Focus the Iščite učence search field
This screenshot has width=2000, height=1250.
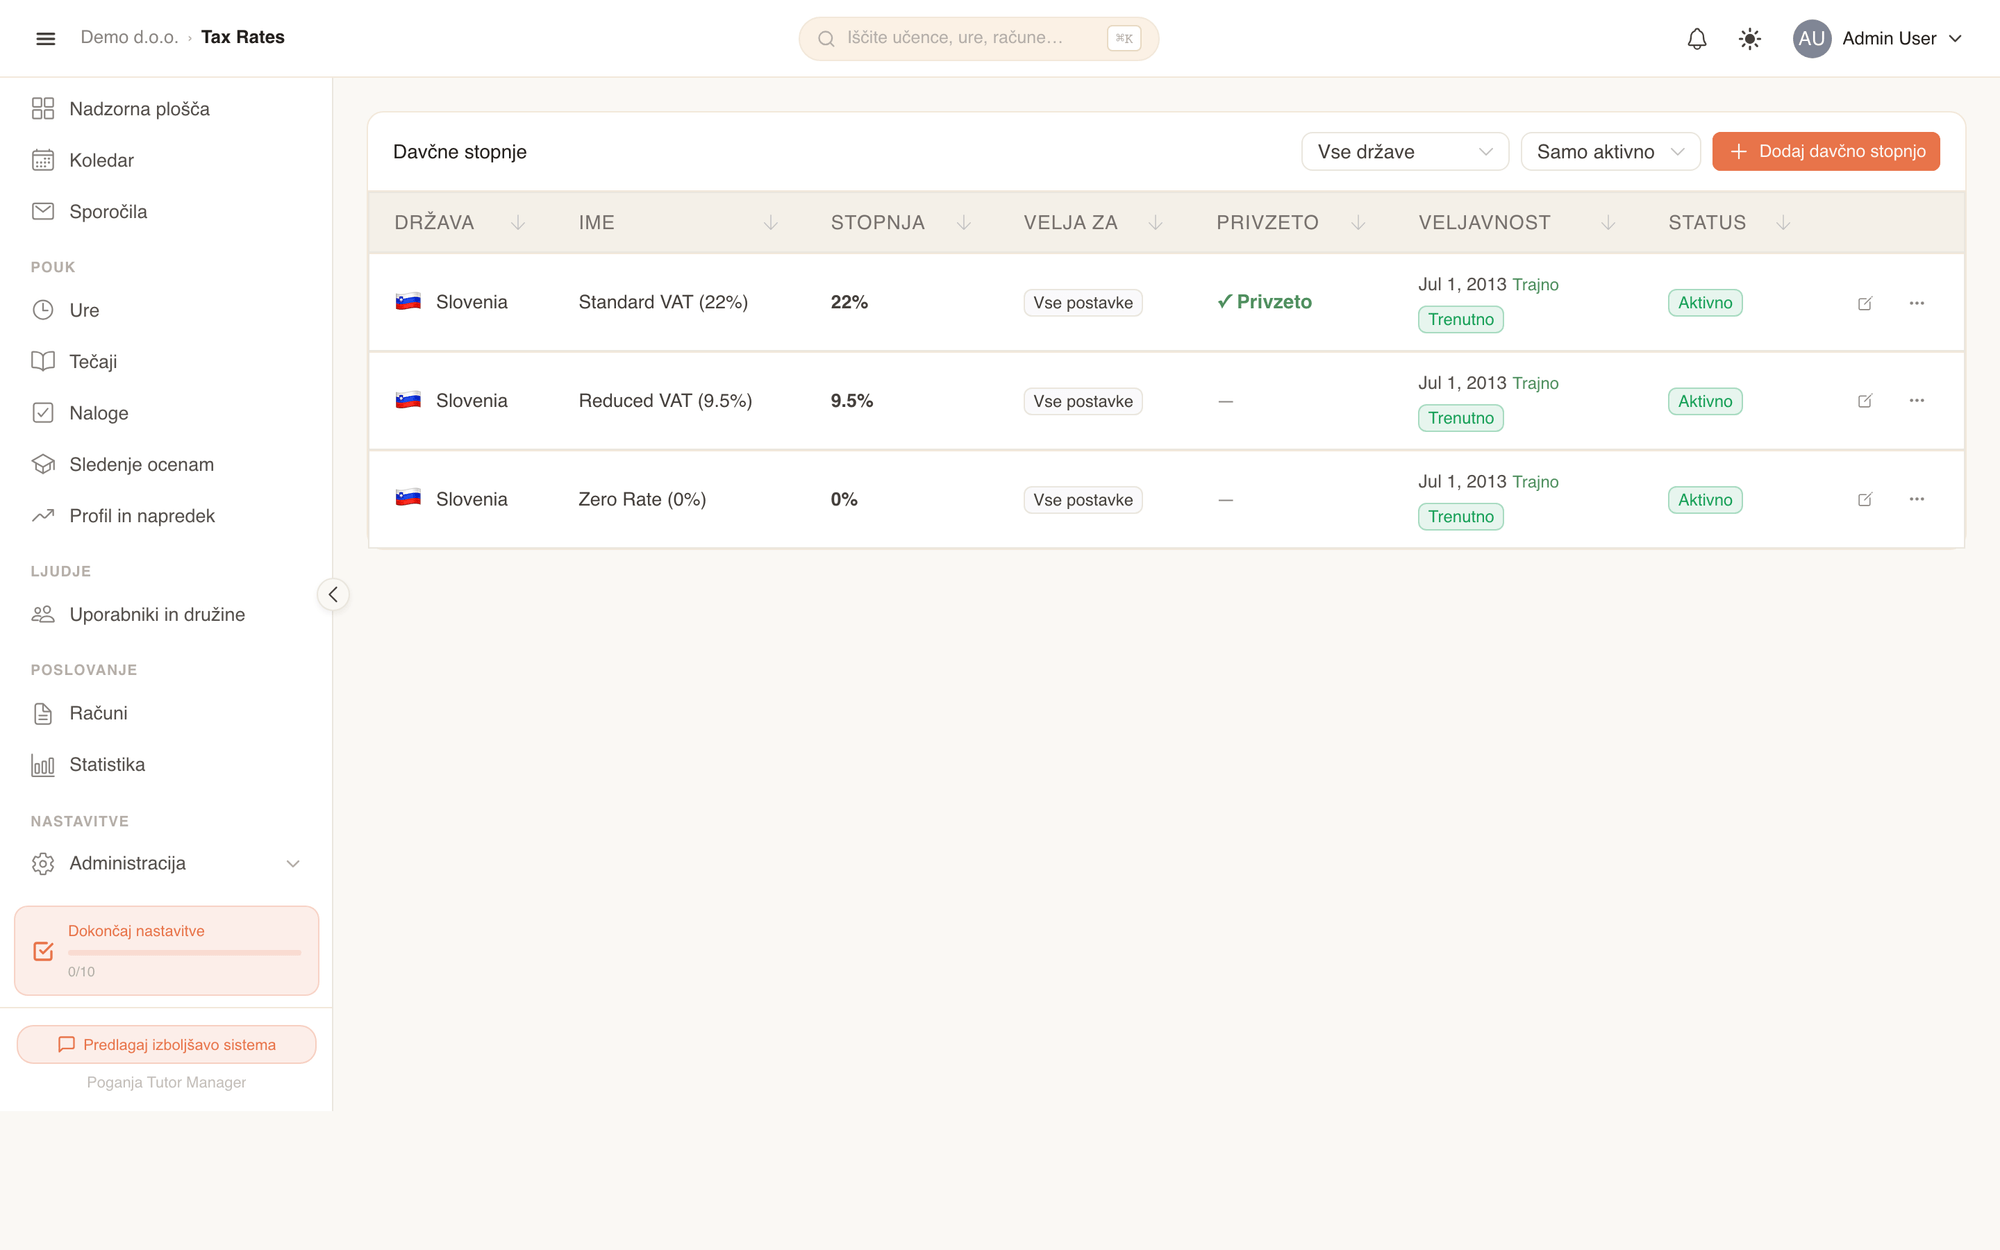978,39
